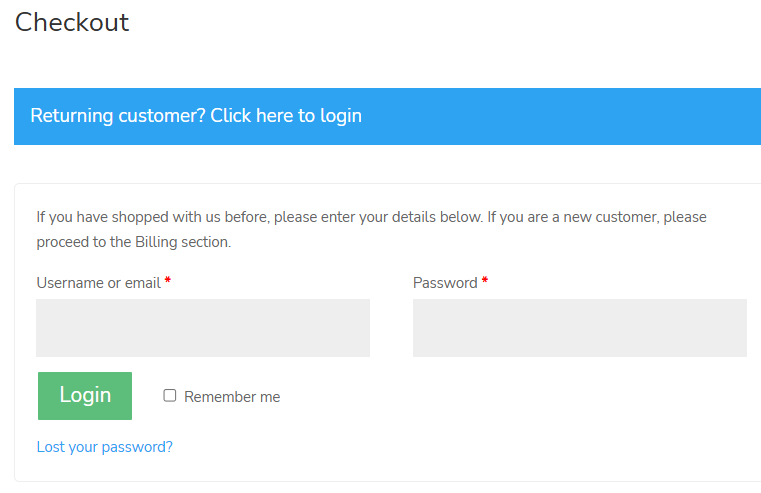Open the Lost your password link
Viewport: 761px width, 493px height.
[x=105, y=447]
